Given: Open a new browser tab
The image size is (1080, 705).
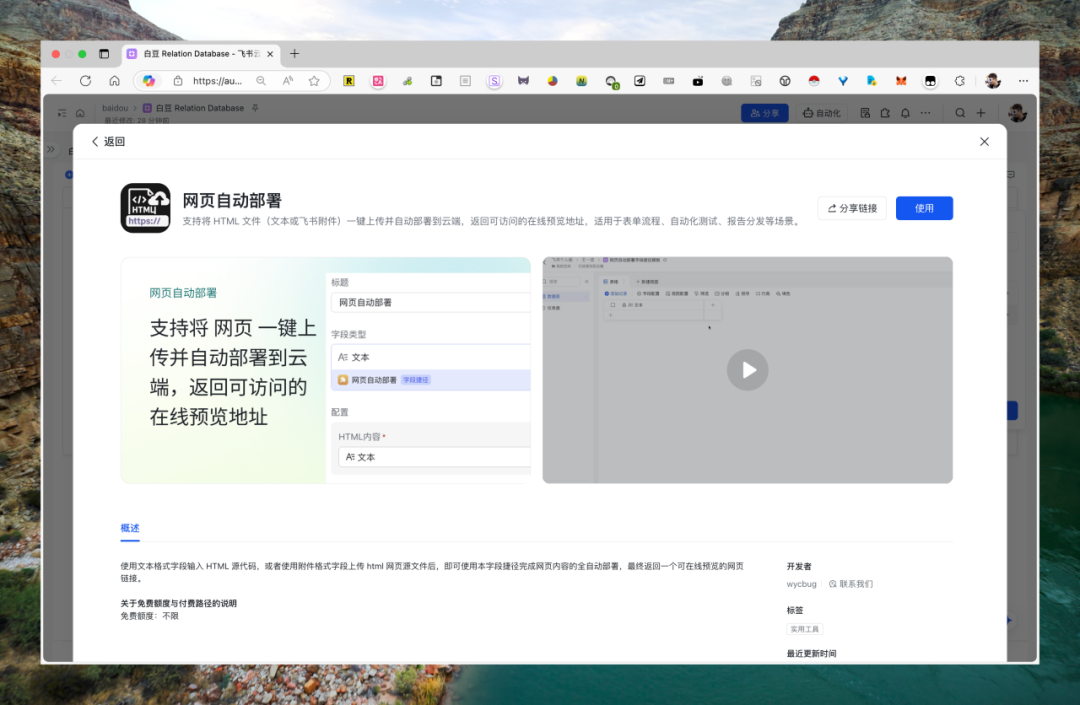Looking at the screenshot, I should (294, 54).
